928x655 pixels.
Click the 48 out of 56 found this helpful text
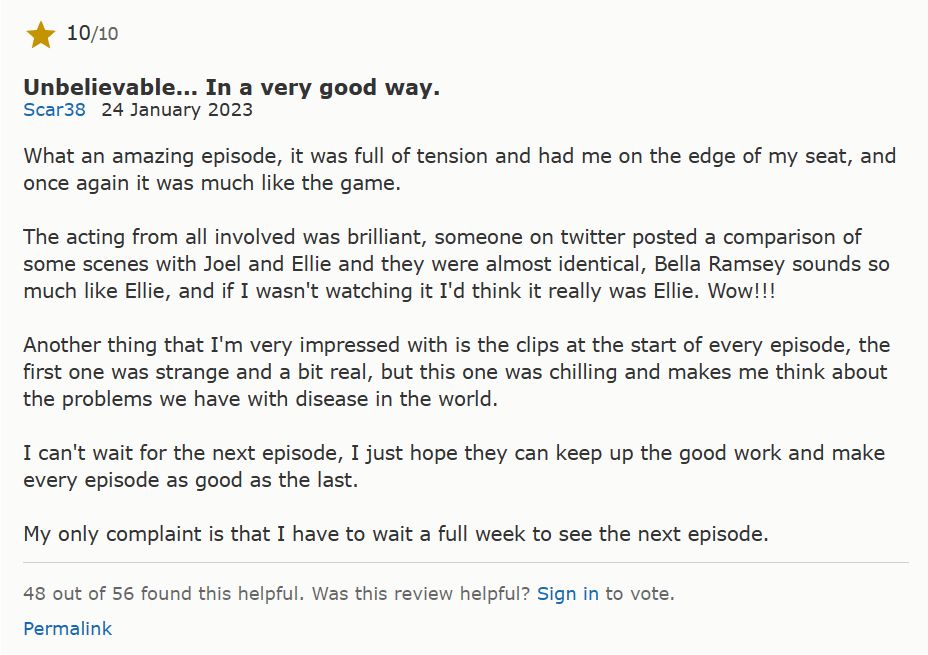point(162,593)
